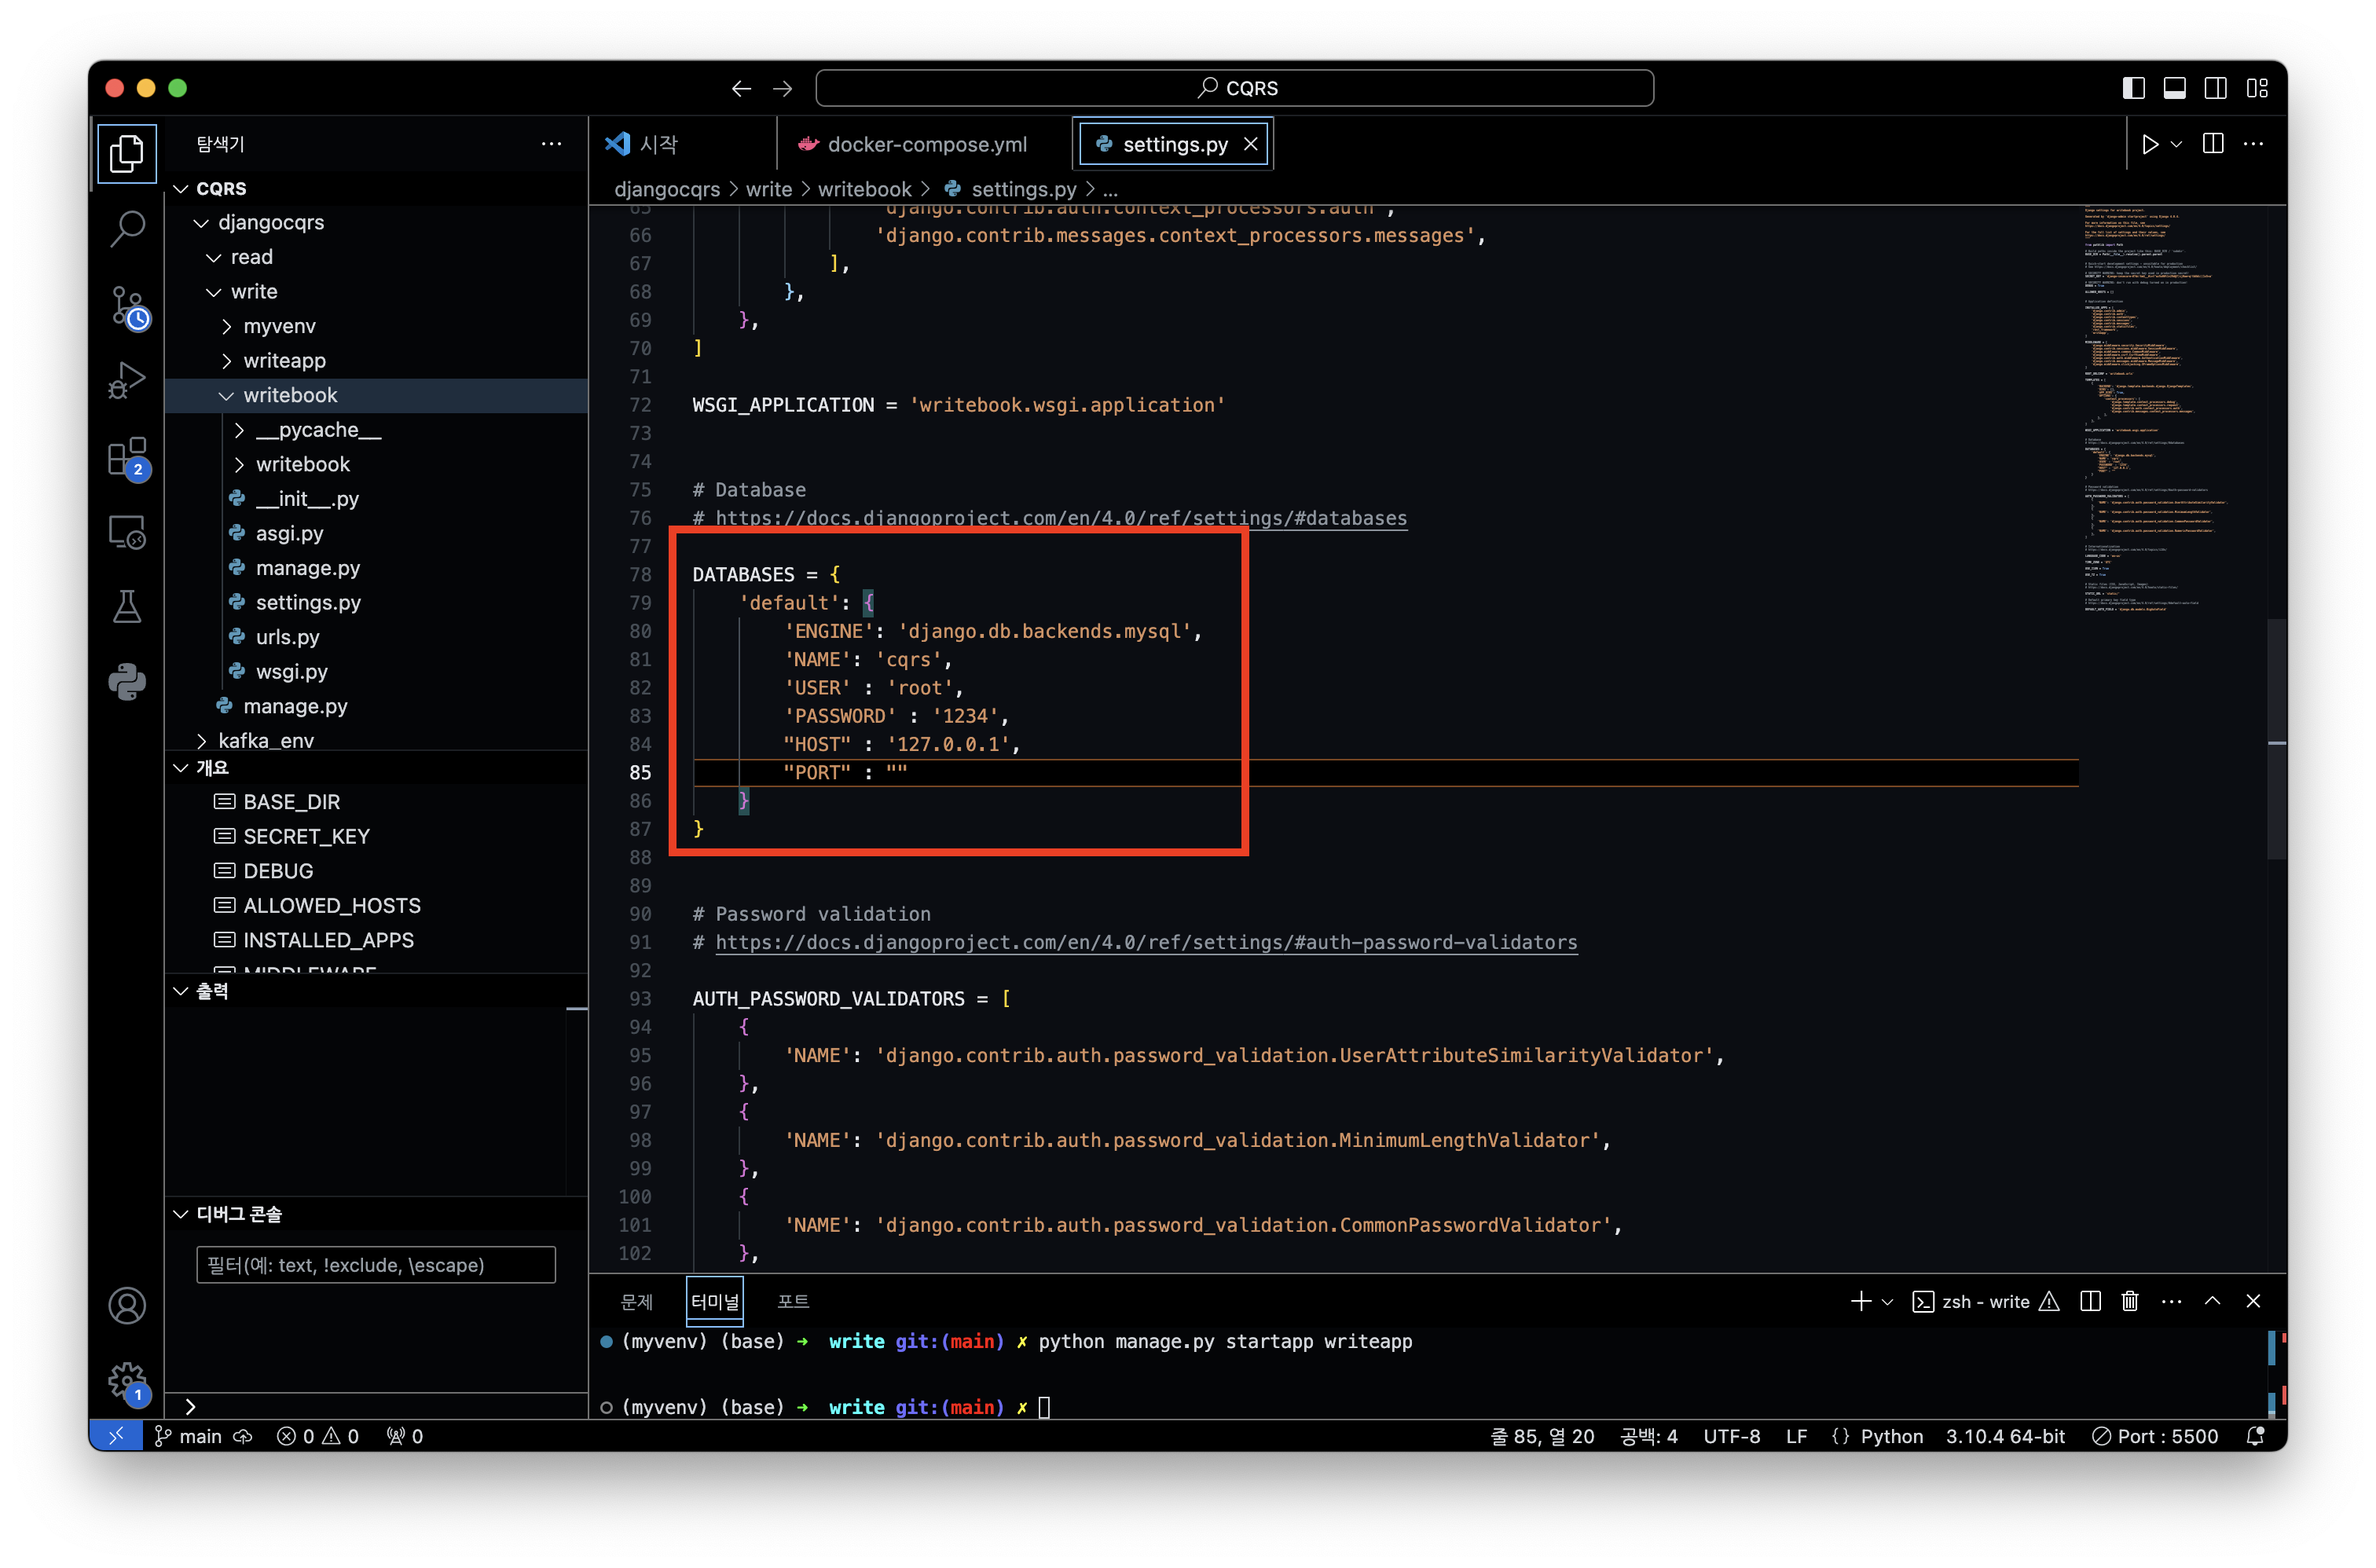2376x1568 pixels.
Task: Switch to the 문제 panel tab
Action: click(636, 1301)
